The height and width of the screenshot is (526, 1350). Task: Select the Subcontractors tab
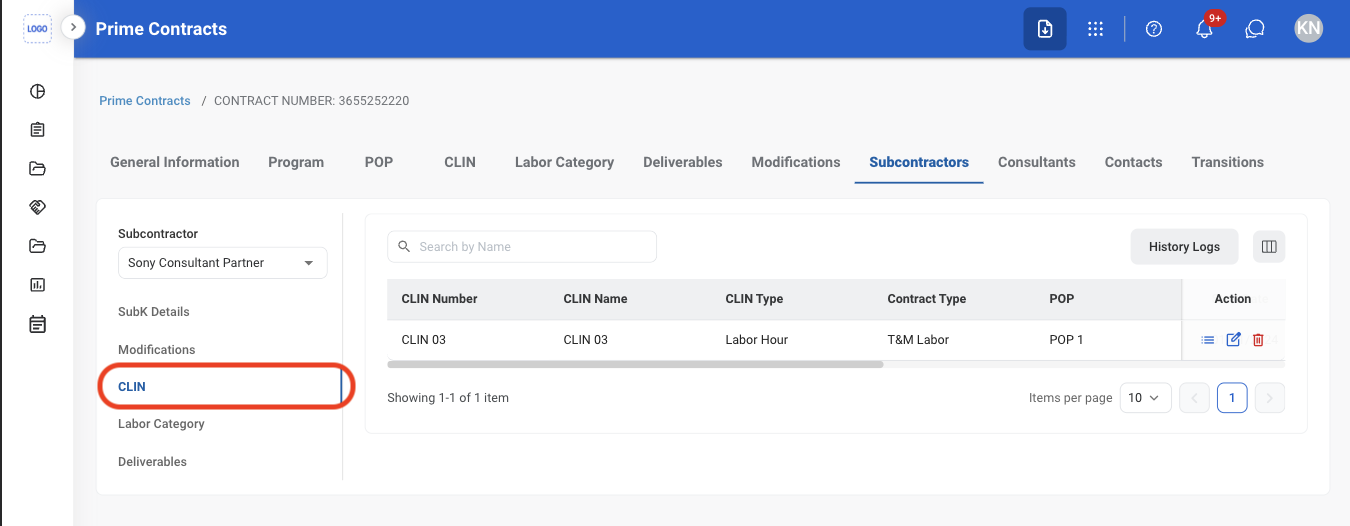[x=919, y=162]
